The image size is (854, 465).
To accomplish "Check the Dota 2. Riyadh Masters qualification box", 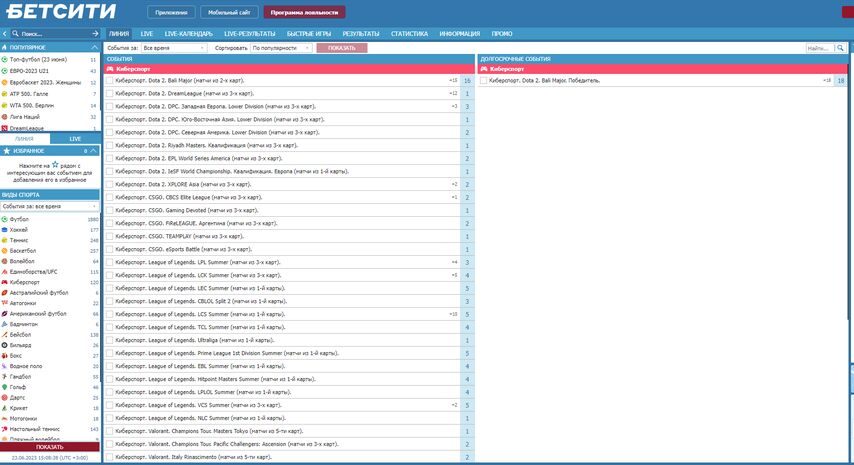I will pyautogui.click(x=109, y=145).
